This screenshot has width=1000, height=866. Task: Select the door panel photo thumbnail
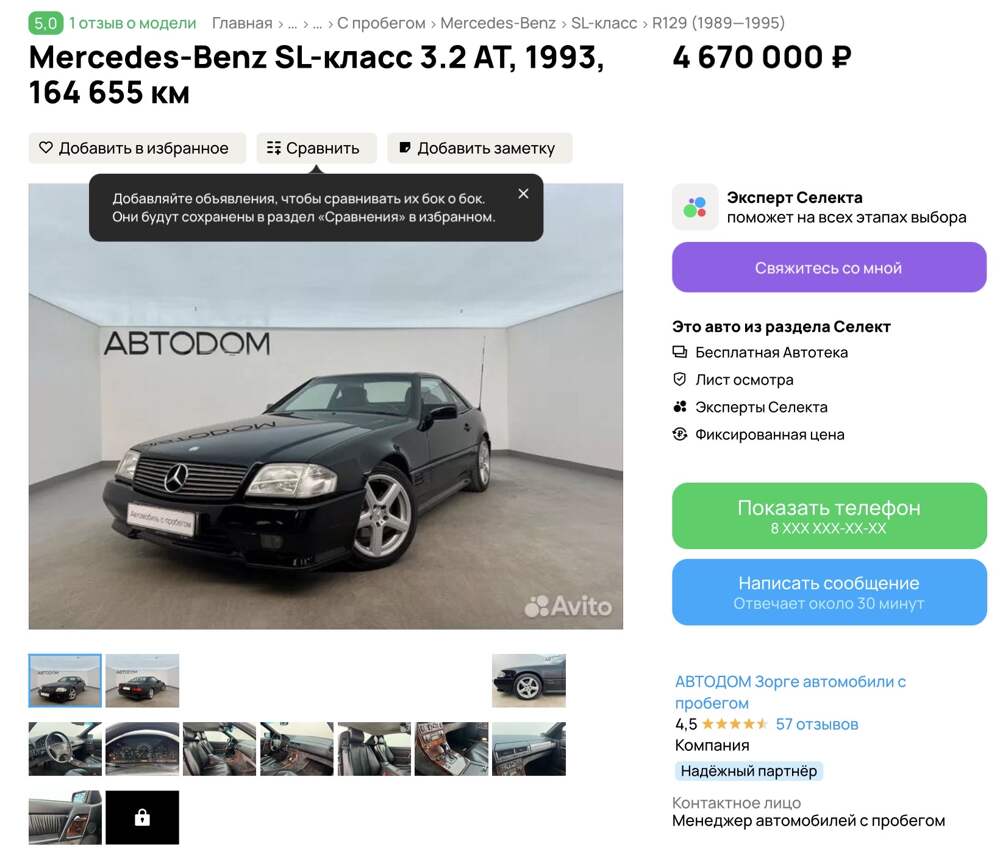tap(65, 818)
